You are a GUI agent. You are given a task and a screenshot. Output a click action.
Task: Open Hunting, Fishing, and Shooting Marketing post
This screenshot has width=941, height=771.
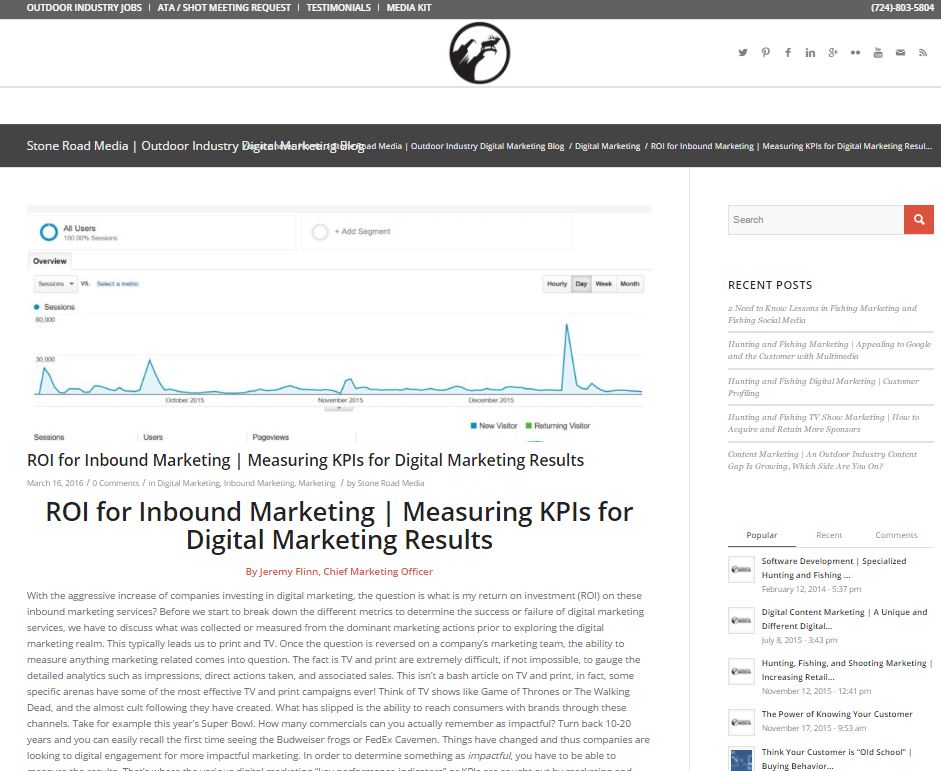coord(847,670)
